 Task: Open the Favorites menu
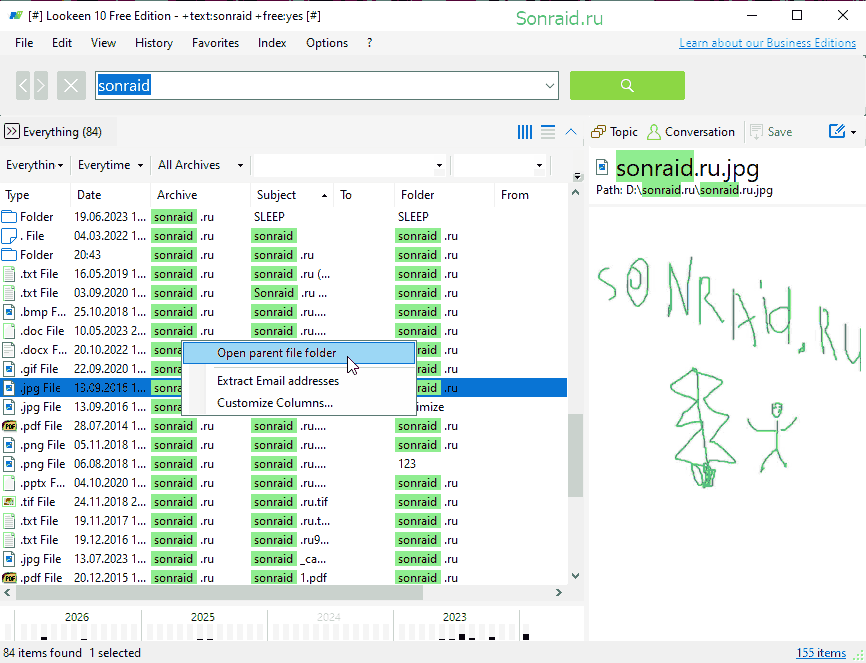pos(215,43)
